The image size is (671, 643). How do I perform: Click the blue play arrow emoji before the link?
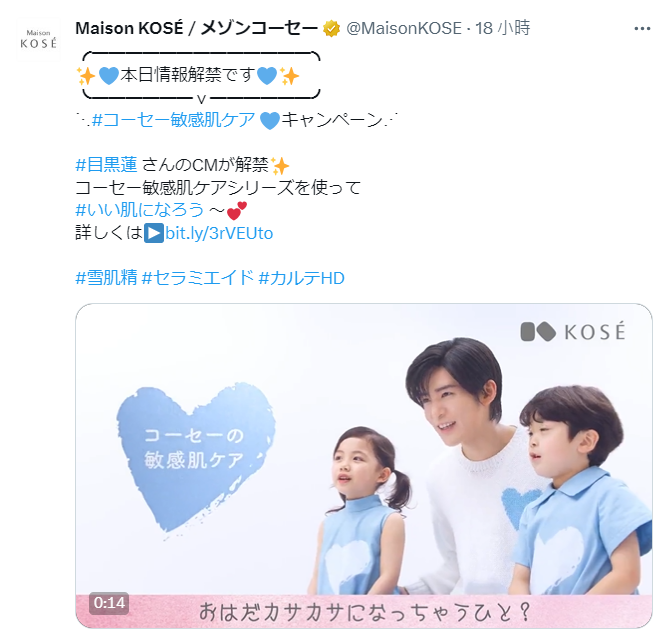click(x=154, y=234)
